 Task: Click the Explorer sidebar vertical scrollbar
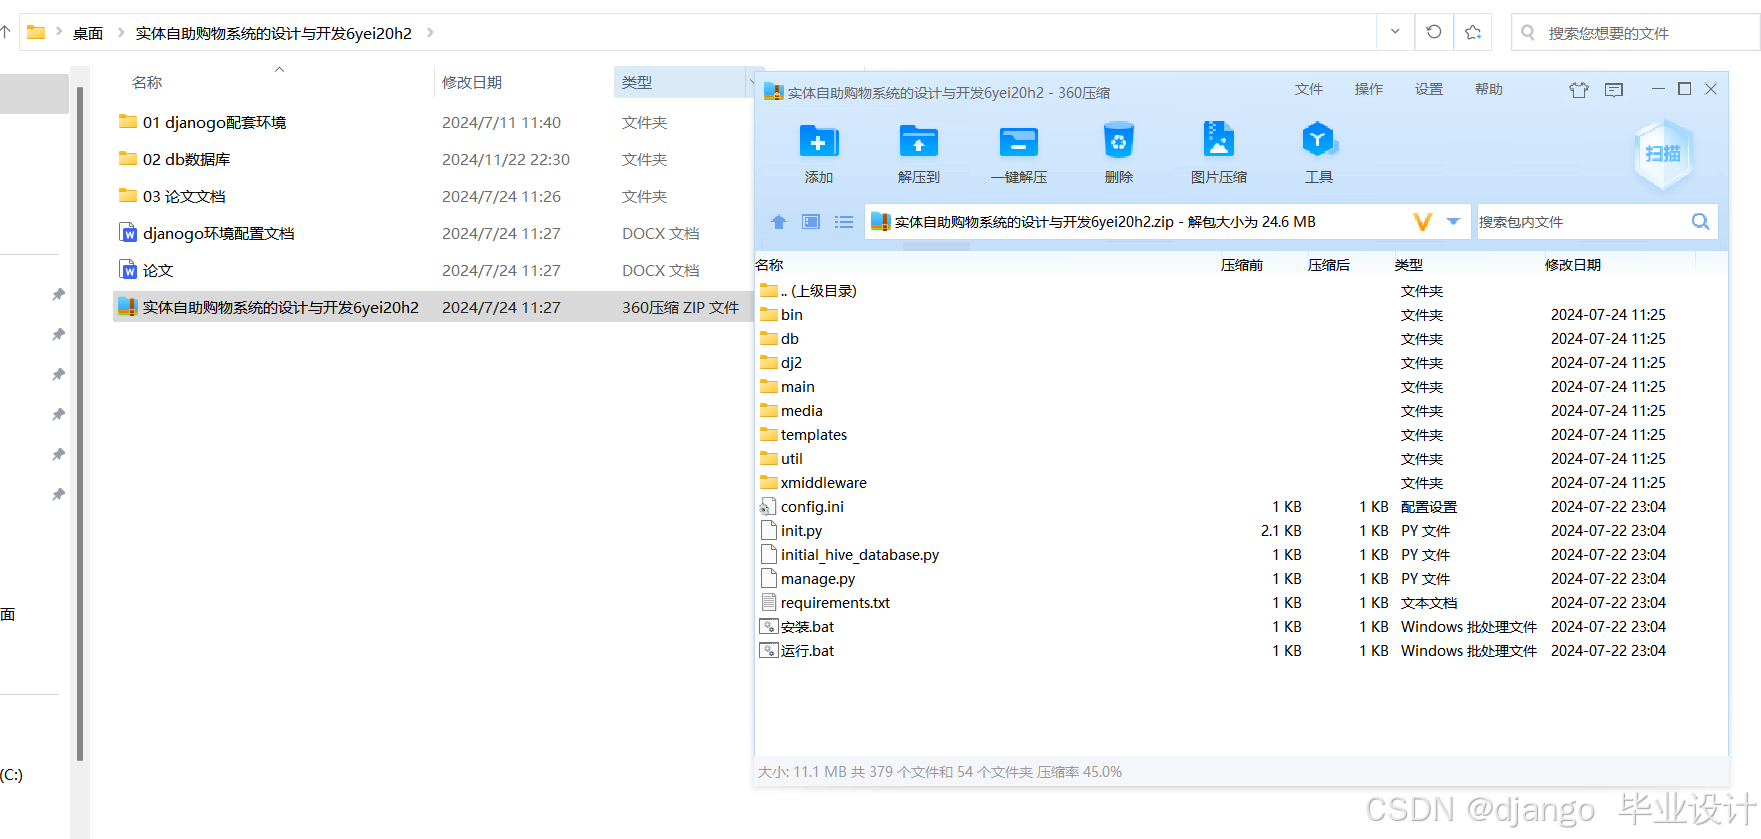tap(80, 425)
